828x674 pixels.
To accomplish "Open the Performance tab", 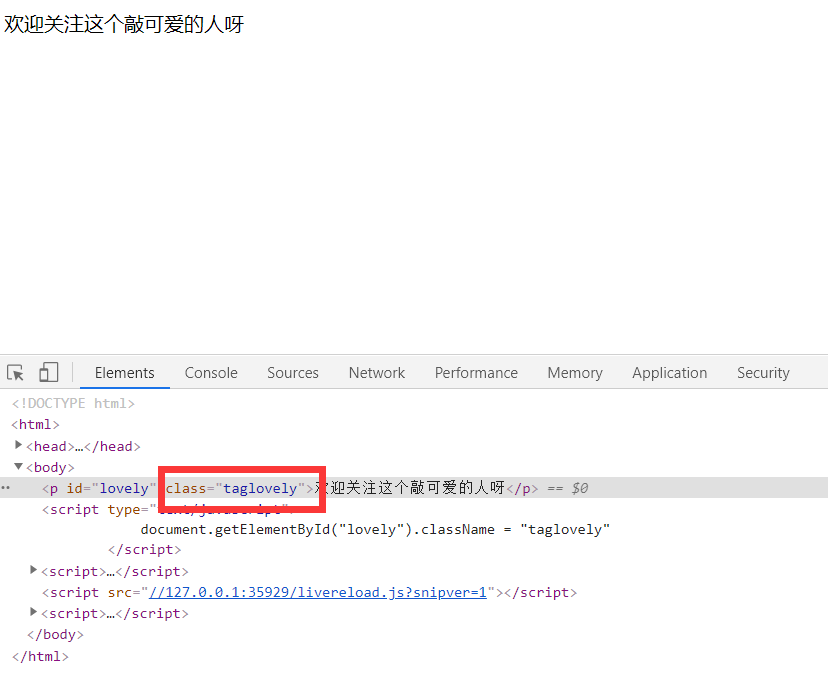I will 476,373.
